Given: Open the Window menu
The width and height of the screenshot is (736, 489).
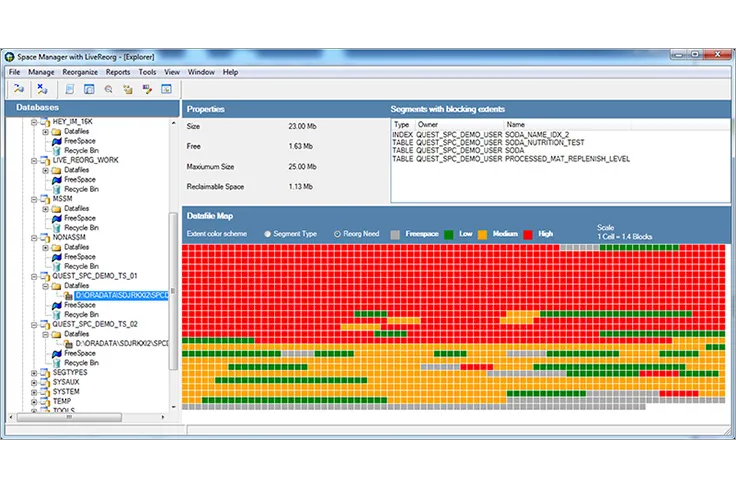Looking at the screenshot, I should [x=201, y=72].
